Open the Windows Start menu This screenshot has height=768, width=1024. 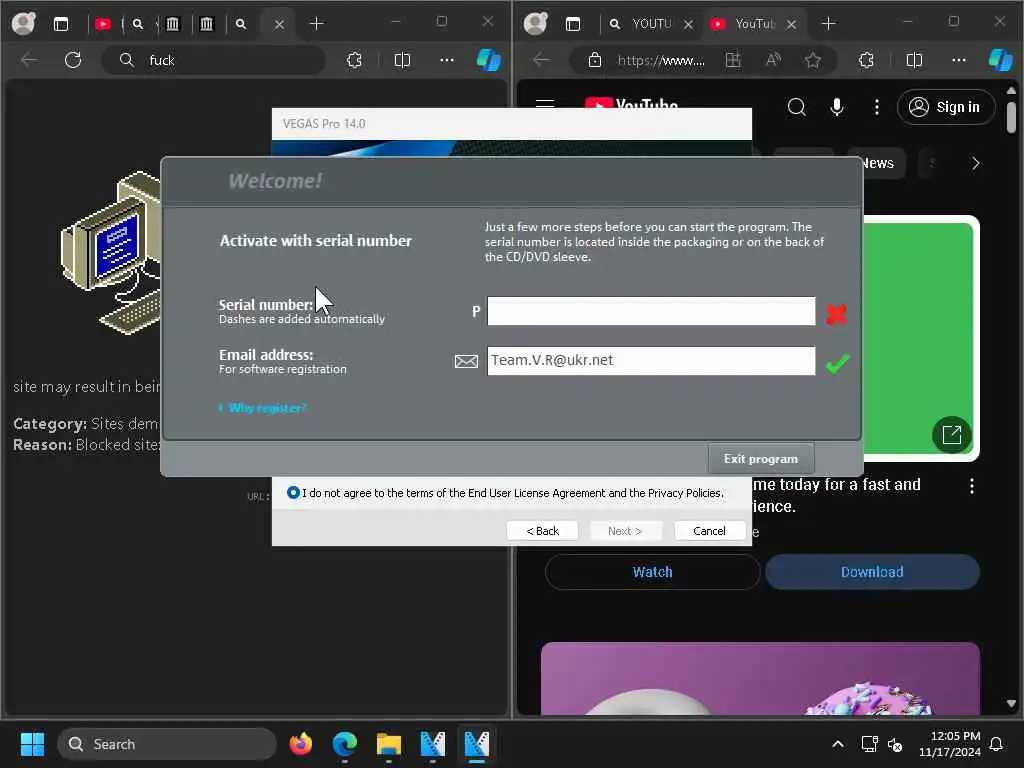tap(32, 744)
